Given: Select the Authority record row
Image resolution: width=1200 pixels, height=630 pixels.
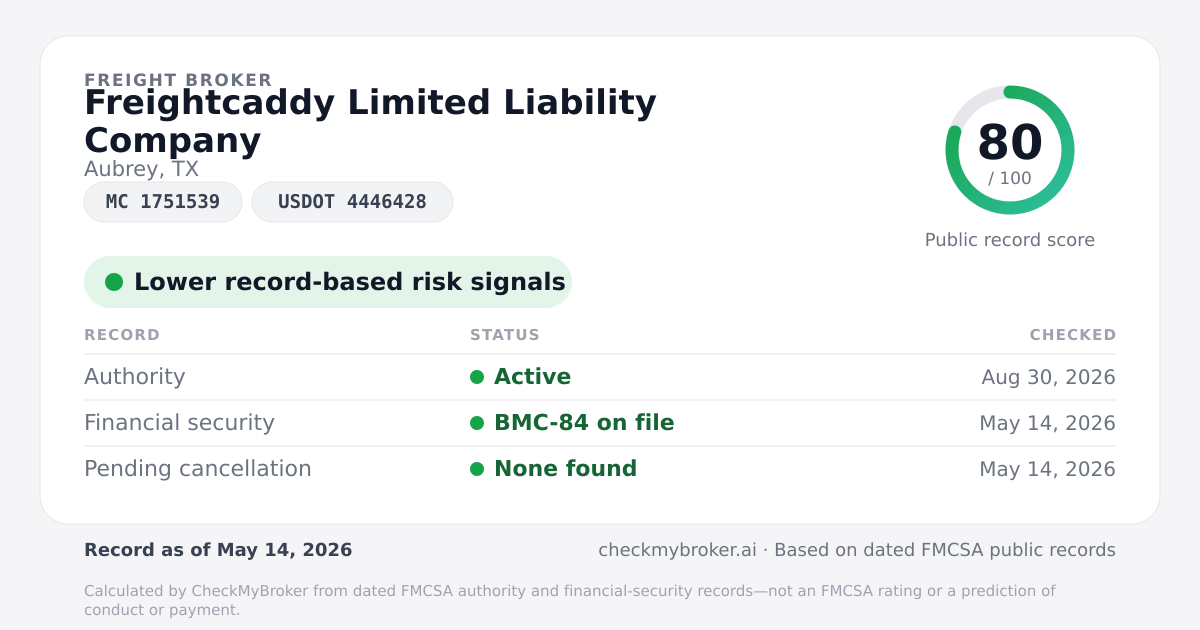Looking at the screenshot, I should 600,377.
